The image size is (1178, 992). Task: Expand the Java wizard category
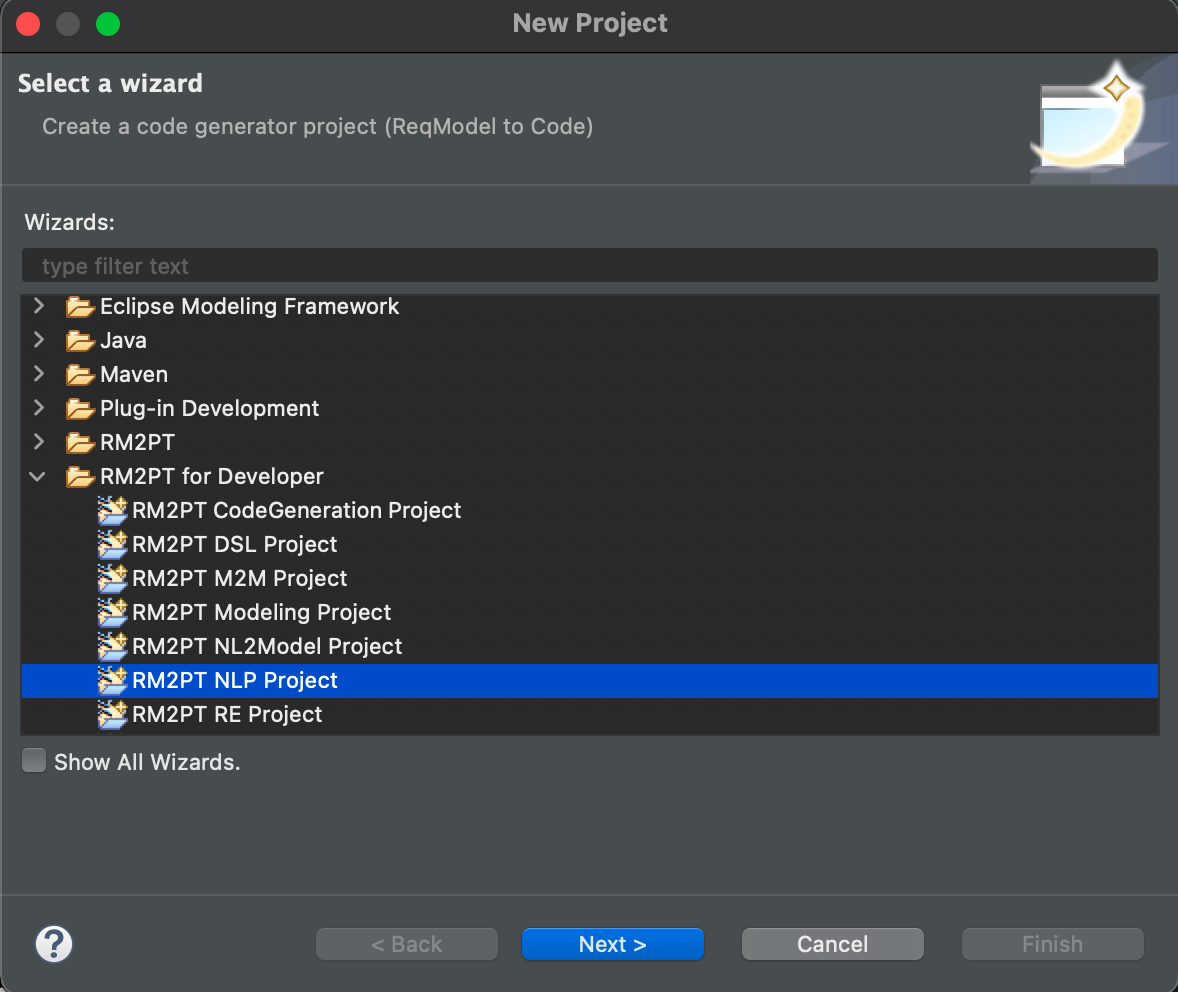point(39,340)
